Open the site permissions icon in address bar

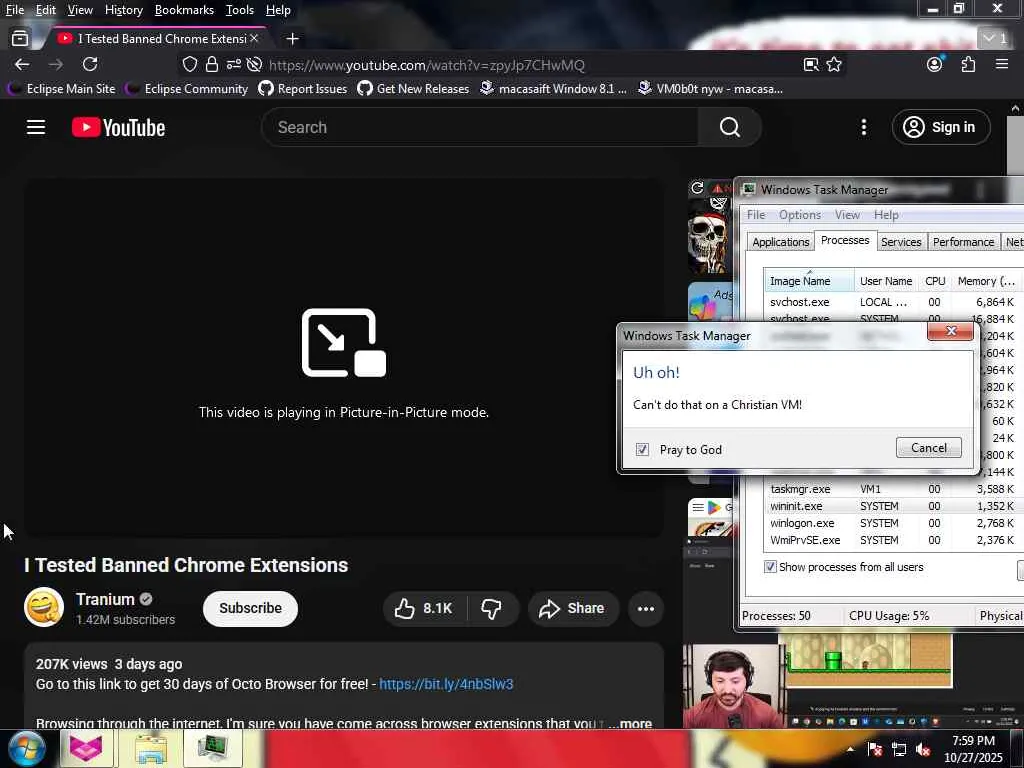pos(233,64)
